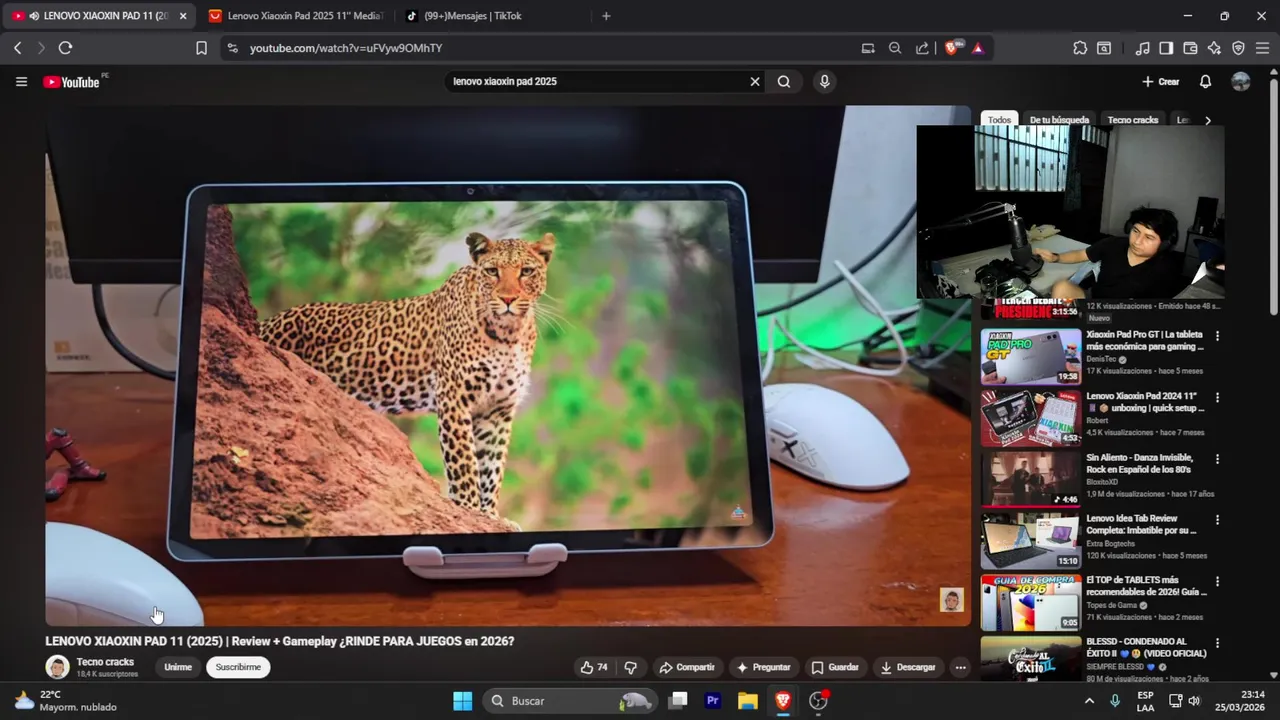Image resolution: width=1280 pixels, height=720 pixels.
Task: Open a new browser tab
Action: click(606, 16)
